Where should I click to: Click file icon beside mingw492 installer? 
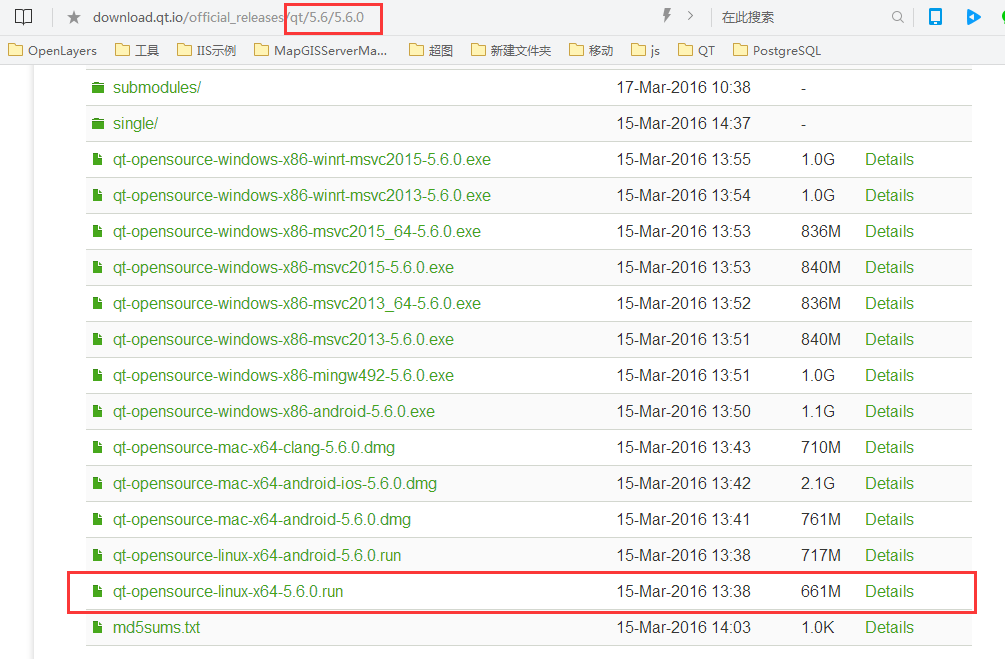pyautogui.click(x=97, y=375)
